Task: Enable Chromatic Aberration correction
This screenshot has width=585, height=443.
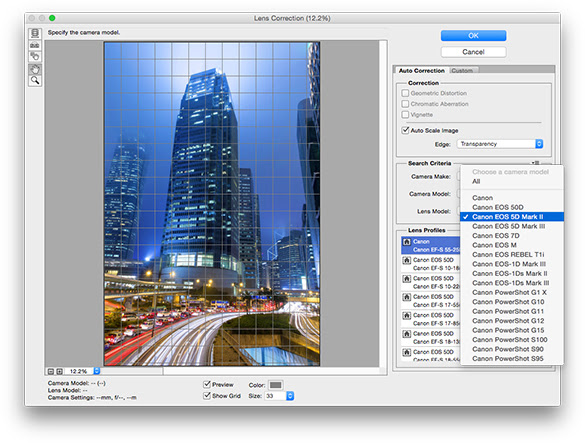Action: click(x=405, y=104)
